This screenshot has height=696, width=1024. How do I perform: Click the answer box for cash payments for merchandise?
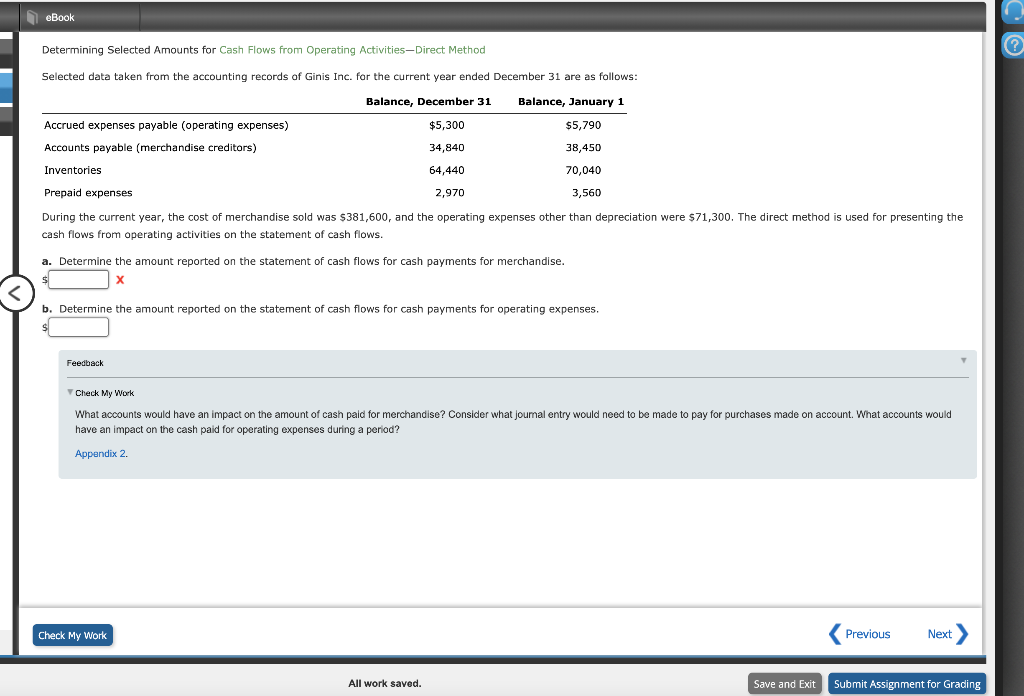[78, 279]
